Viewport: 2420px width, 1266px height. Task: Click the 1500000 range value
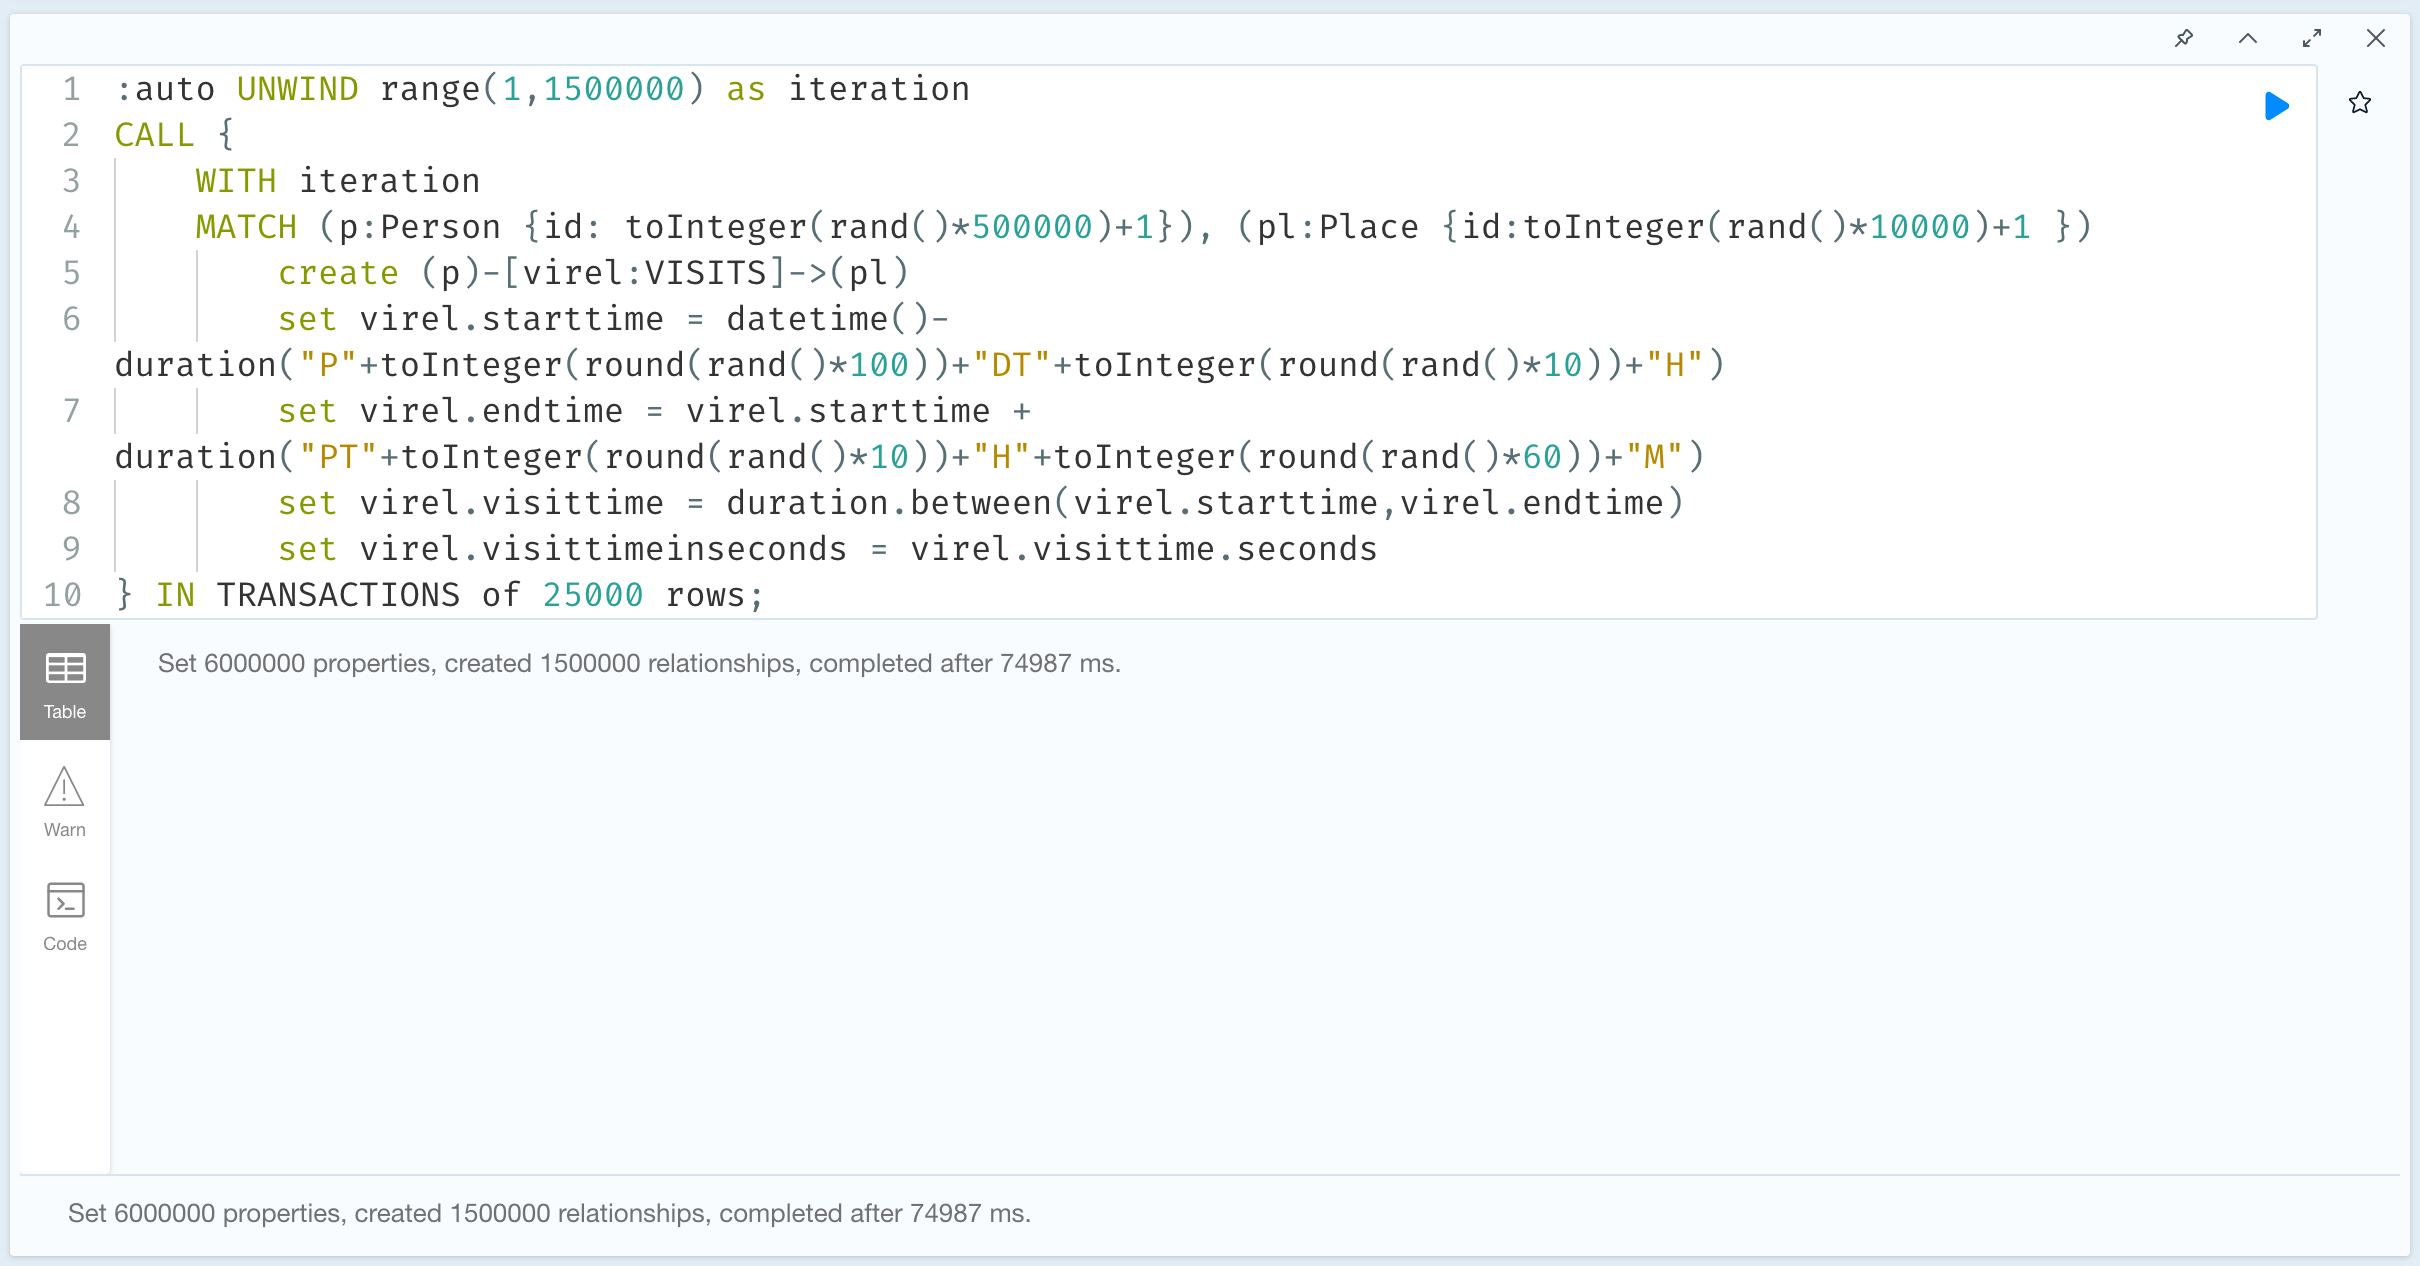coord(613,89)
